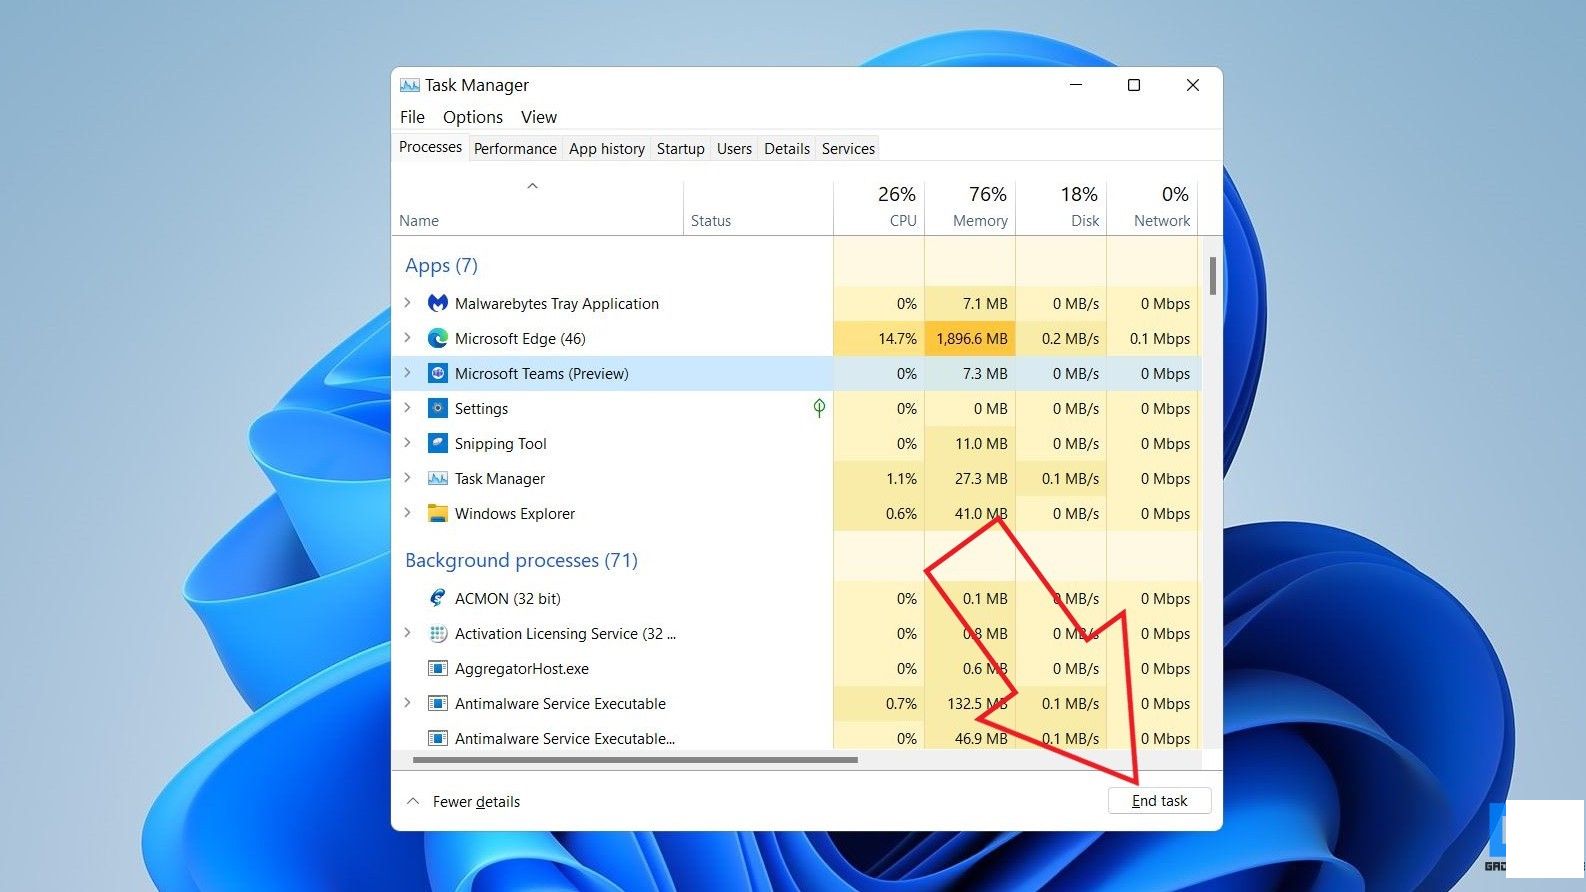The width and height of the screenshot is (1586, 892).
Task: Sort by the Status column header
Action: pyautogui.click(x=758, y=207)
